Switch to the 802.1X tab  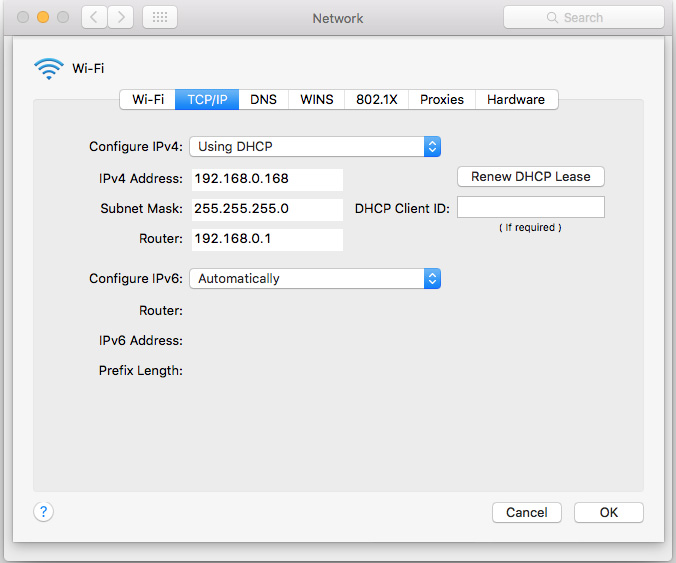[376, 99]
